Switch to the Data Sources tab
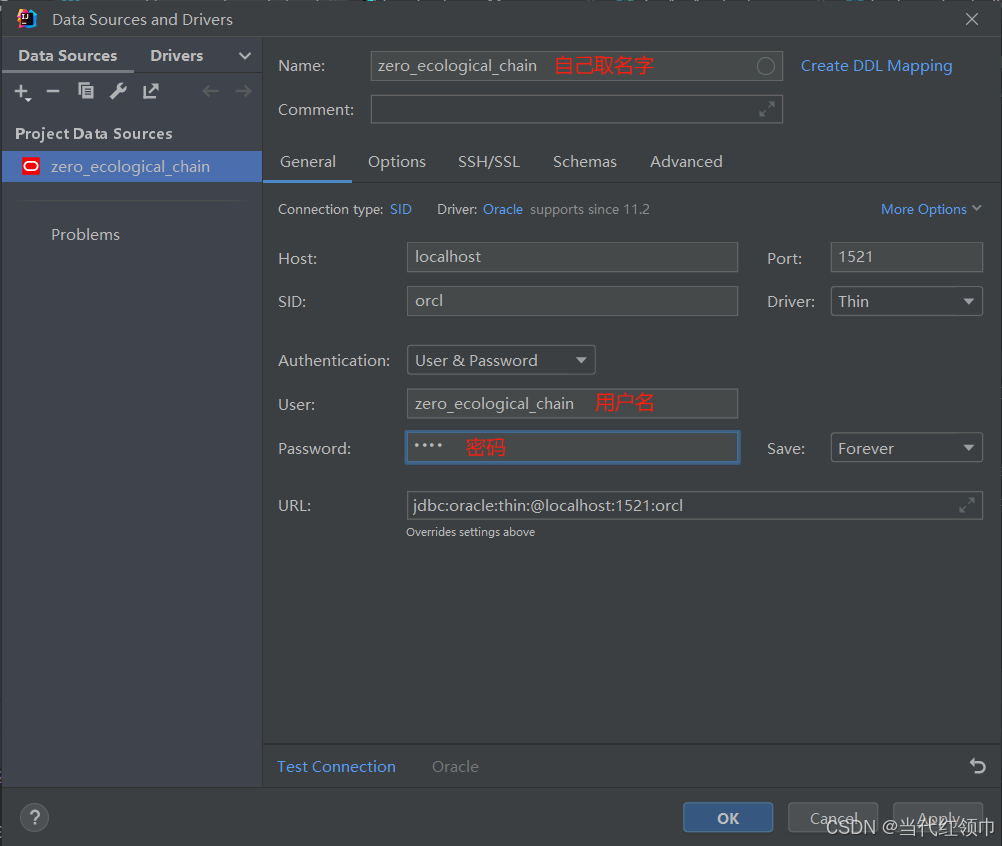The height and width of the screenshot is (846, 1002). pos(68,56)
